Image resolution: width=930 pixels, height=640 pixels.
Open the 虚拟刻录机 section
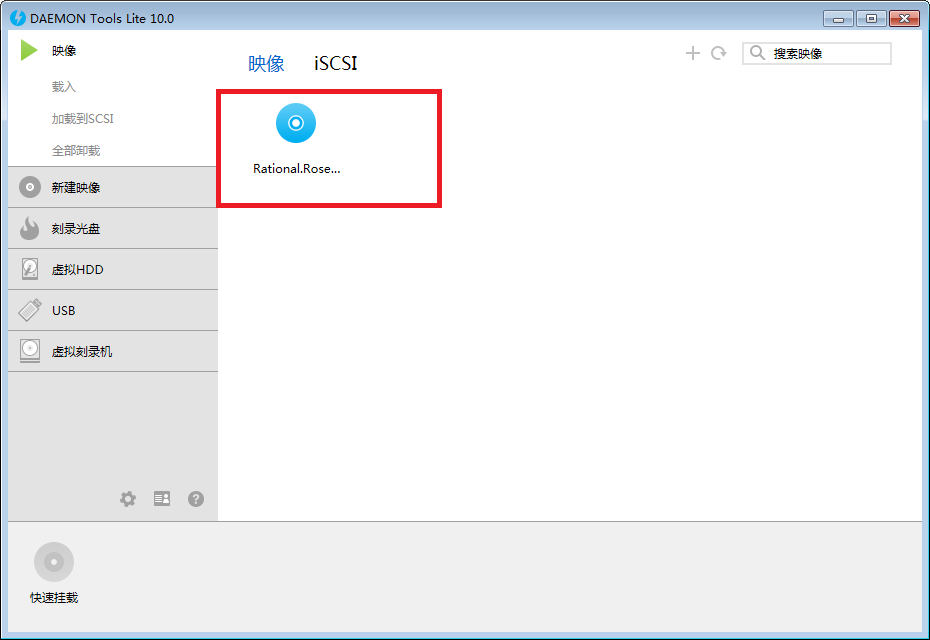coord(113,351)
